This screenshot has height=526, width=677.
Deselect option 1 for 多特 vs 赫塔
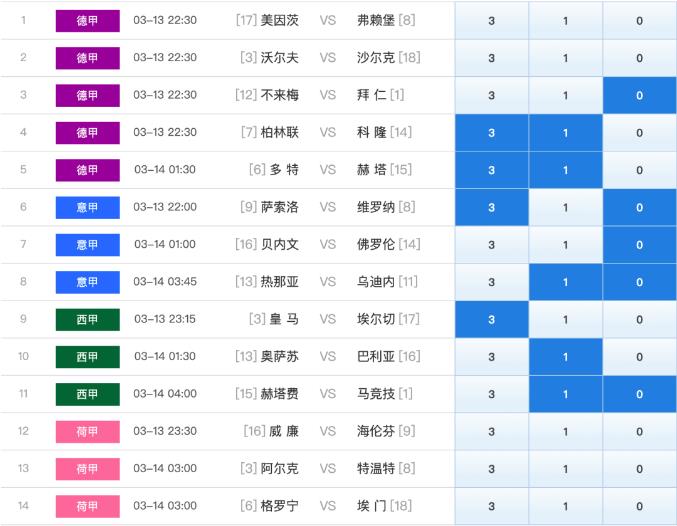566,170
